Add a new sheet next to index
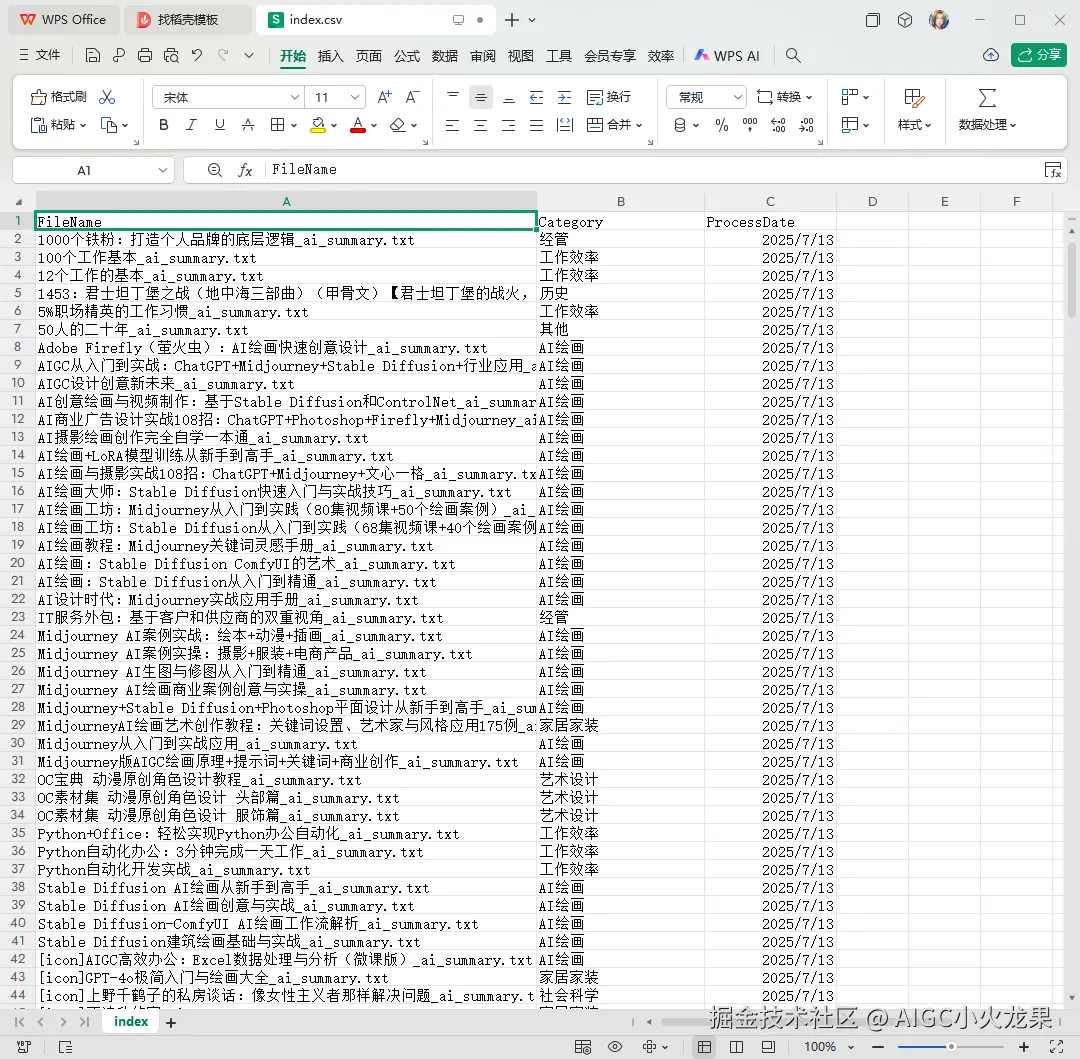 171,1023
